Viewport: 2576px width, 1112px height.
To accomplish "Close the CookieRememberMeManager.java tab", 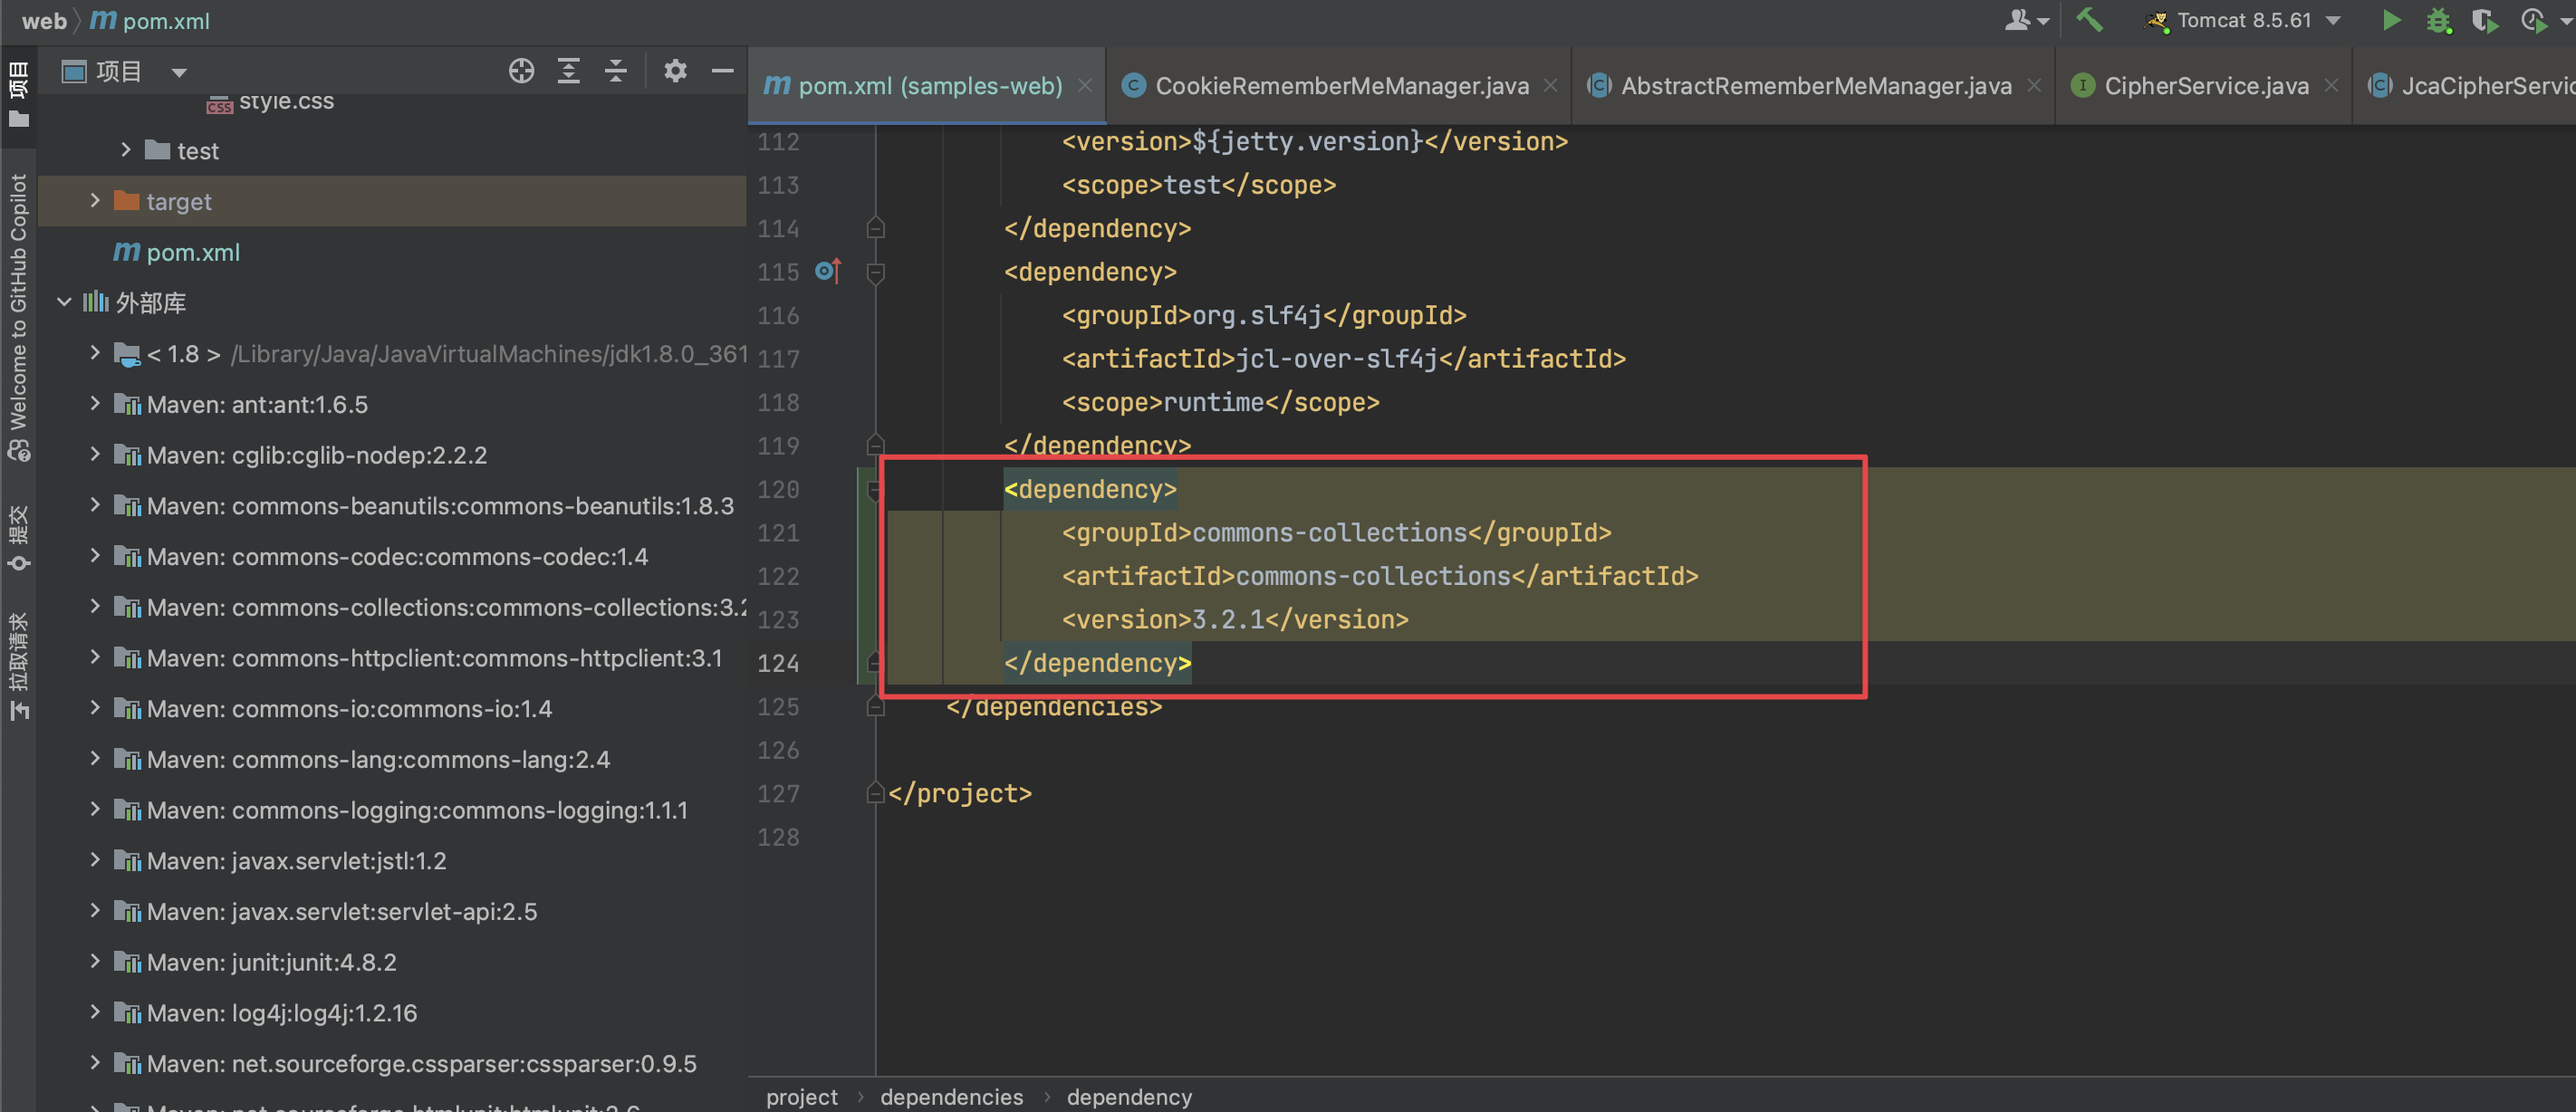I will pyautogui.click(x=1550, y=86).
